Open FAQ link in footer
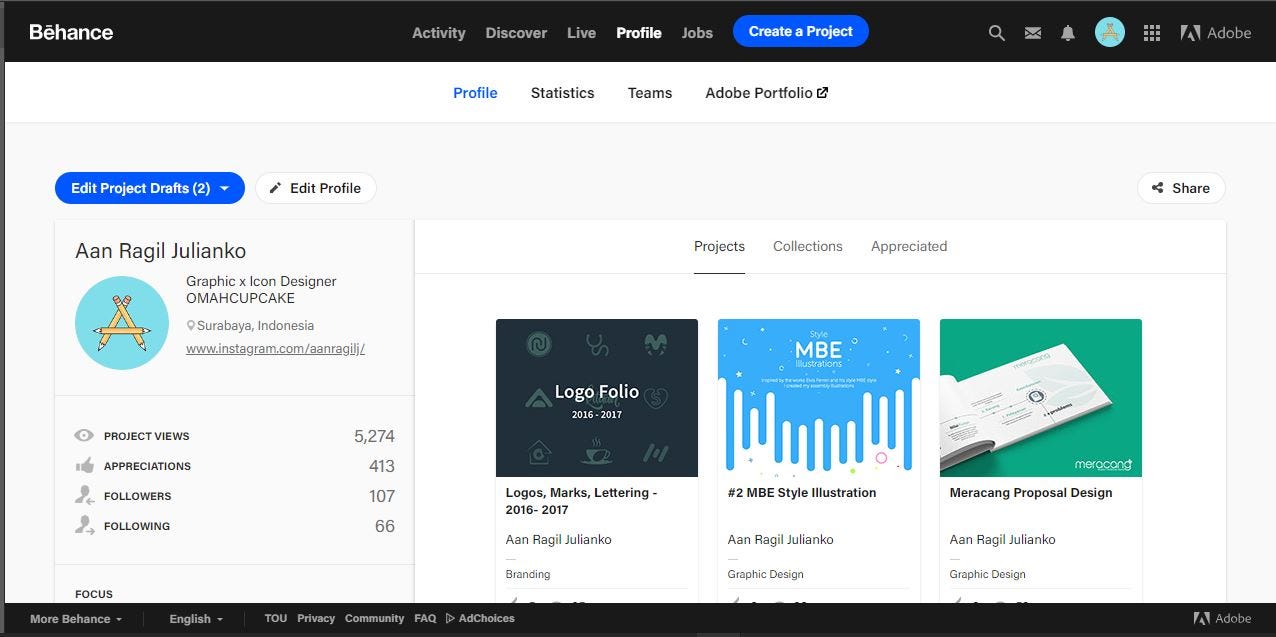Image resolution: width=1276 pixels, height=637 pixels. 425,619
